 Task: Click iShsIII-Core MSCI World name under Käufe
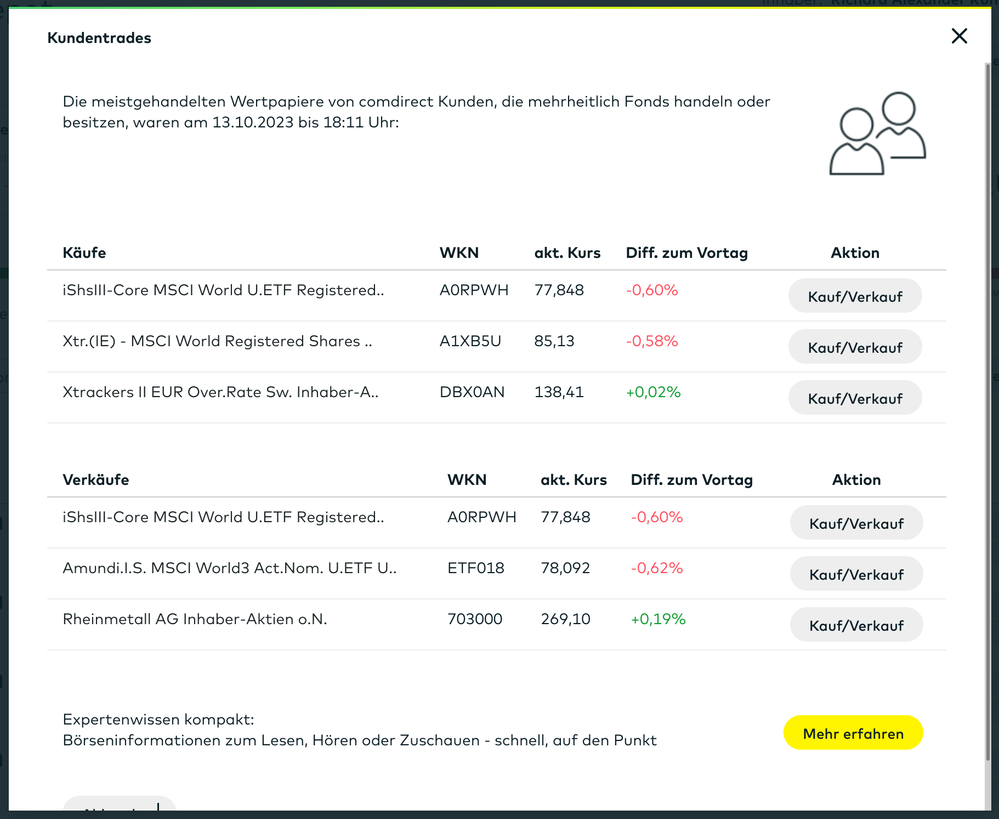click(x=223, y=290)
